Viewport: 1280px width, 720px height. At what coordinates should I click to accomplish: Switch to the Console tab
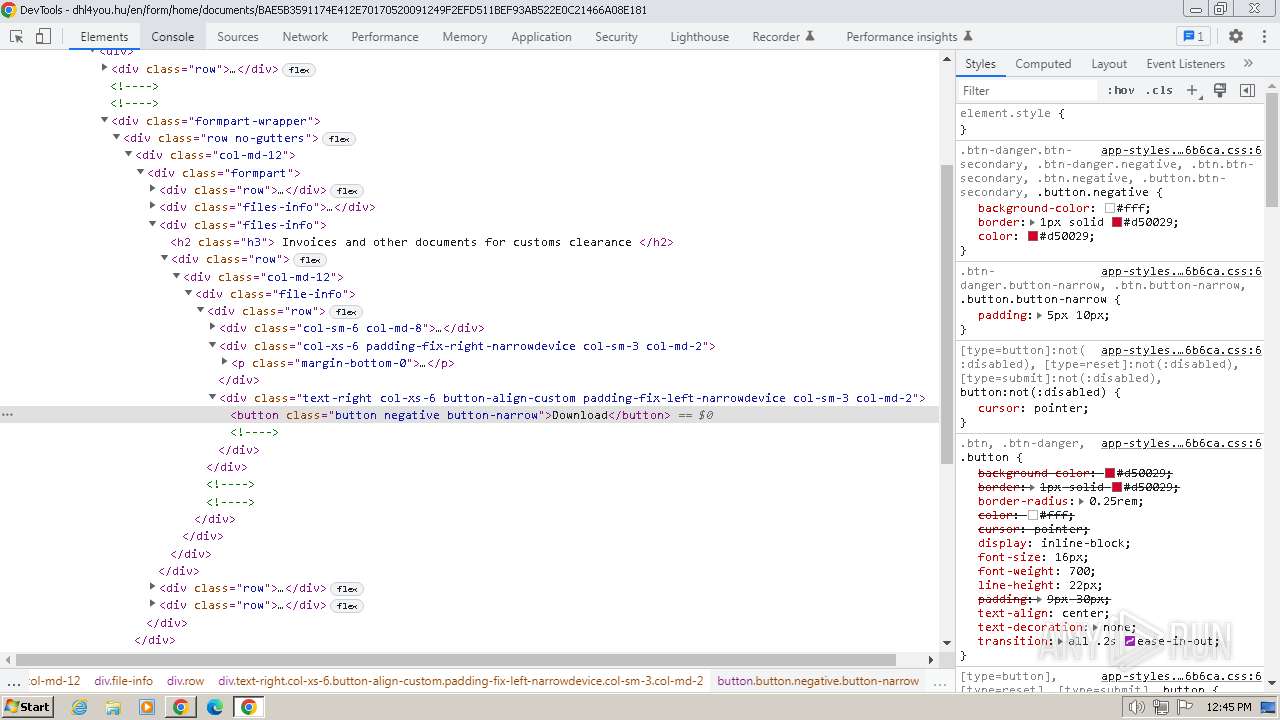[x=173, y=36]
